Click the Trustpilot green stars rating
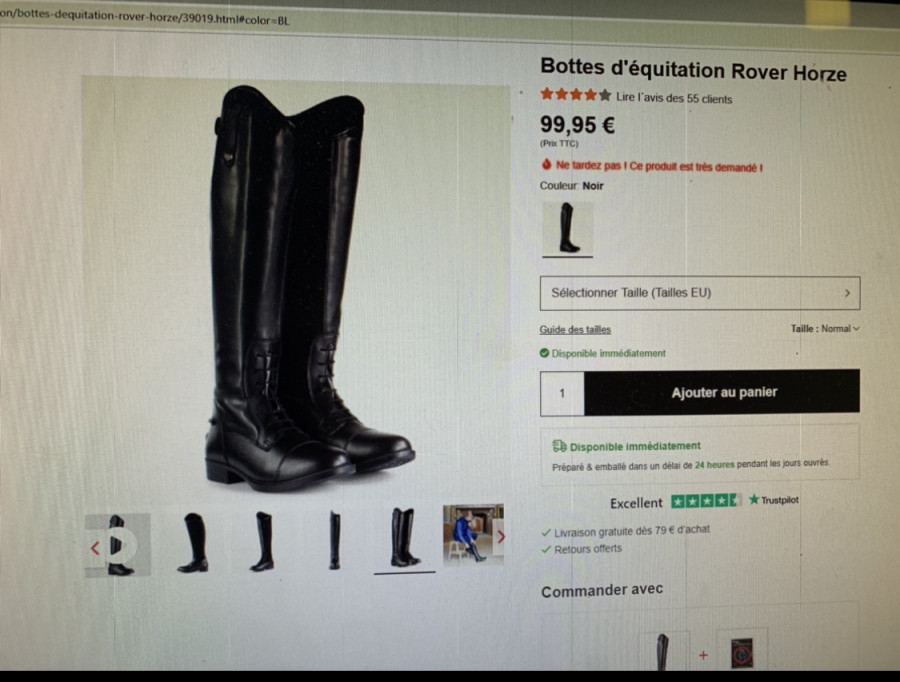The height and width of the screenshot is (682, 900). (705, 501)
